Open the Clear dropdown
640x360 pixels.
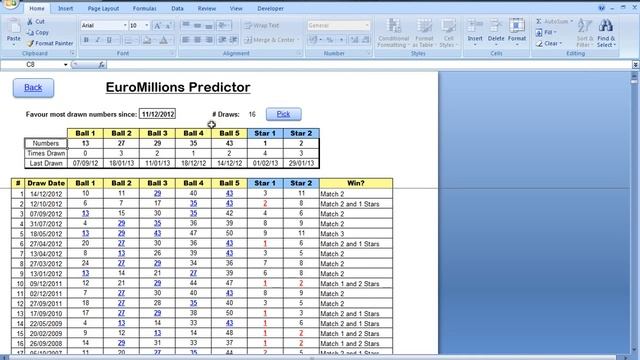[x=549, y=43]
